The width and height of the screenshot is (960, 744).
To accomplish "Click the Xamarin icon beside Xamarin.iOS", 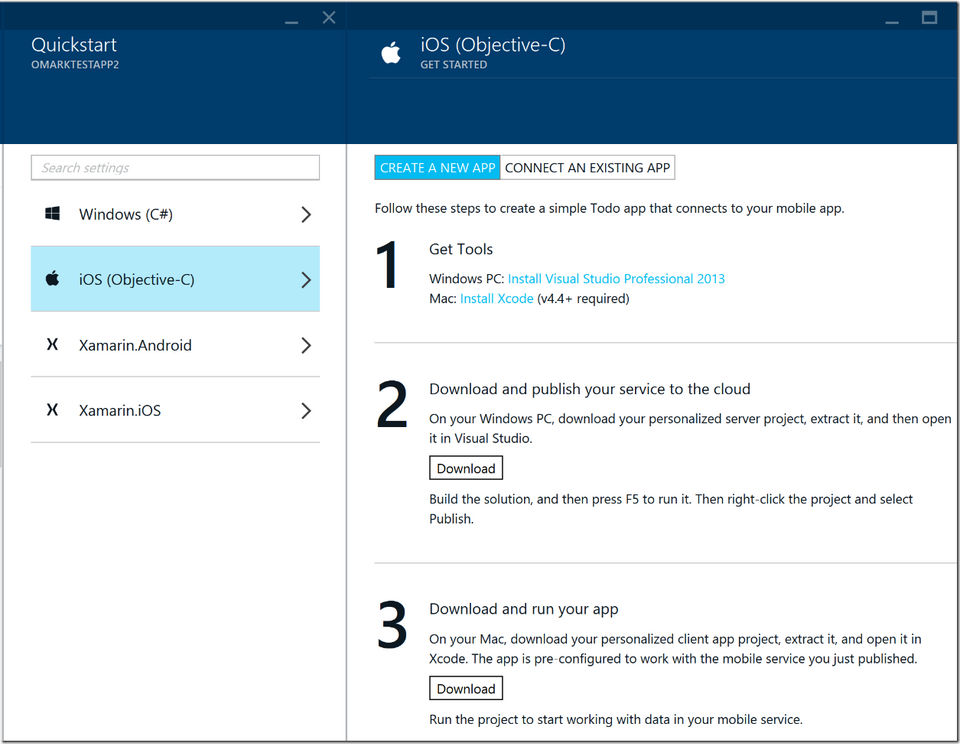I will pyautogui.click(x=53, y=410).
